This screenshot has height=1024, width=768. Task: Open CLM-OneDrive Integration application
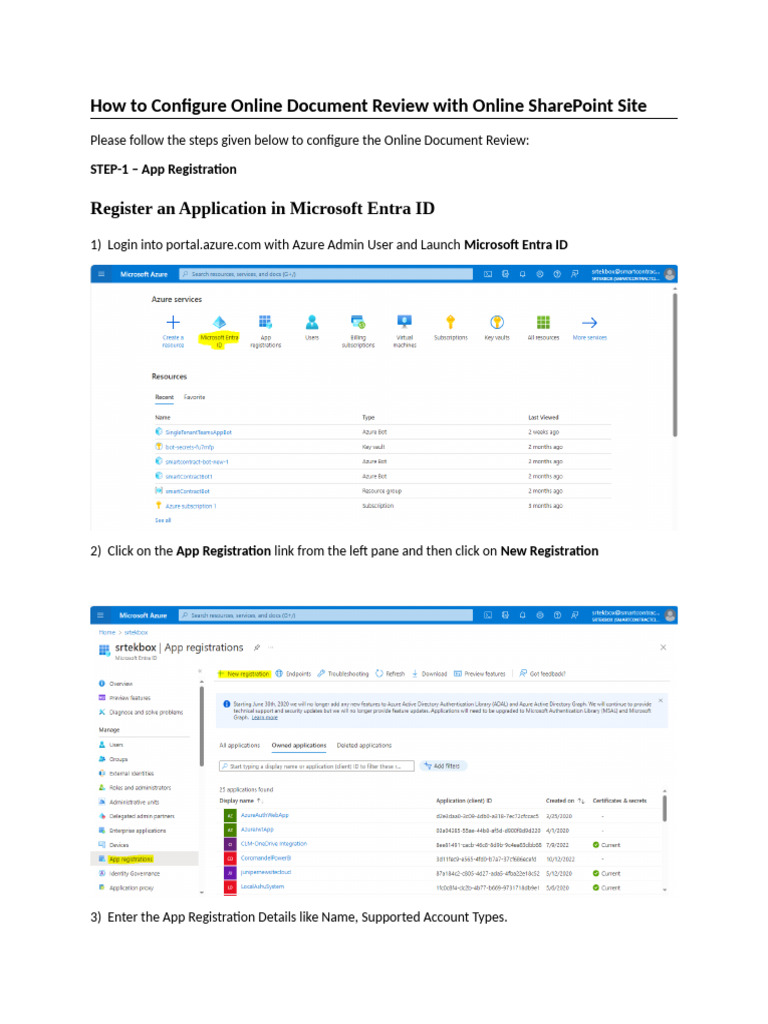274,844
